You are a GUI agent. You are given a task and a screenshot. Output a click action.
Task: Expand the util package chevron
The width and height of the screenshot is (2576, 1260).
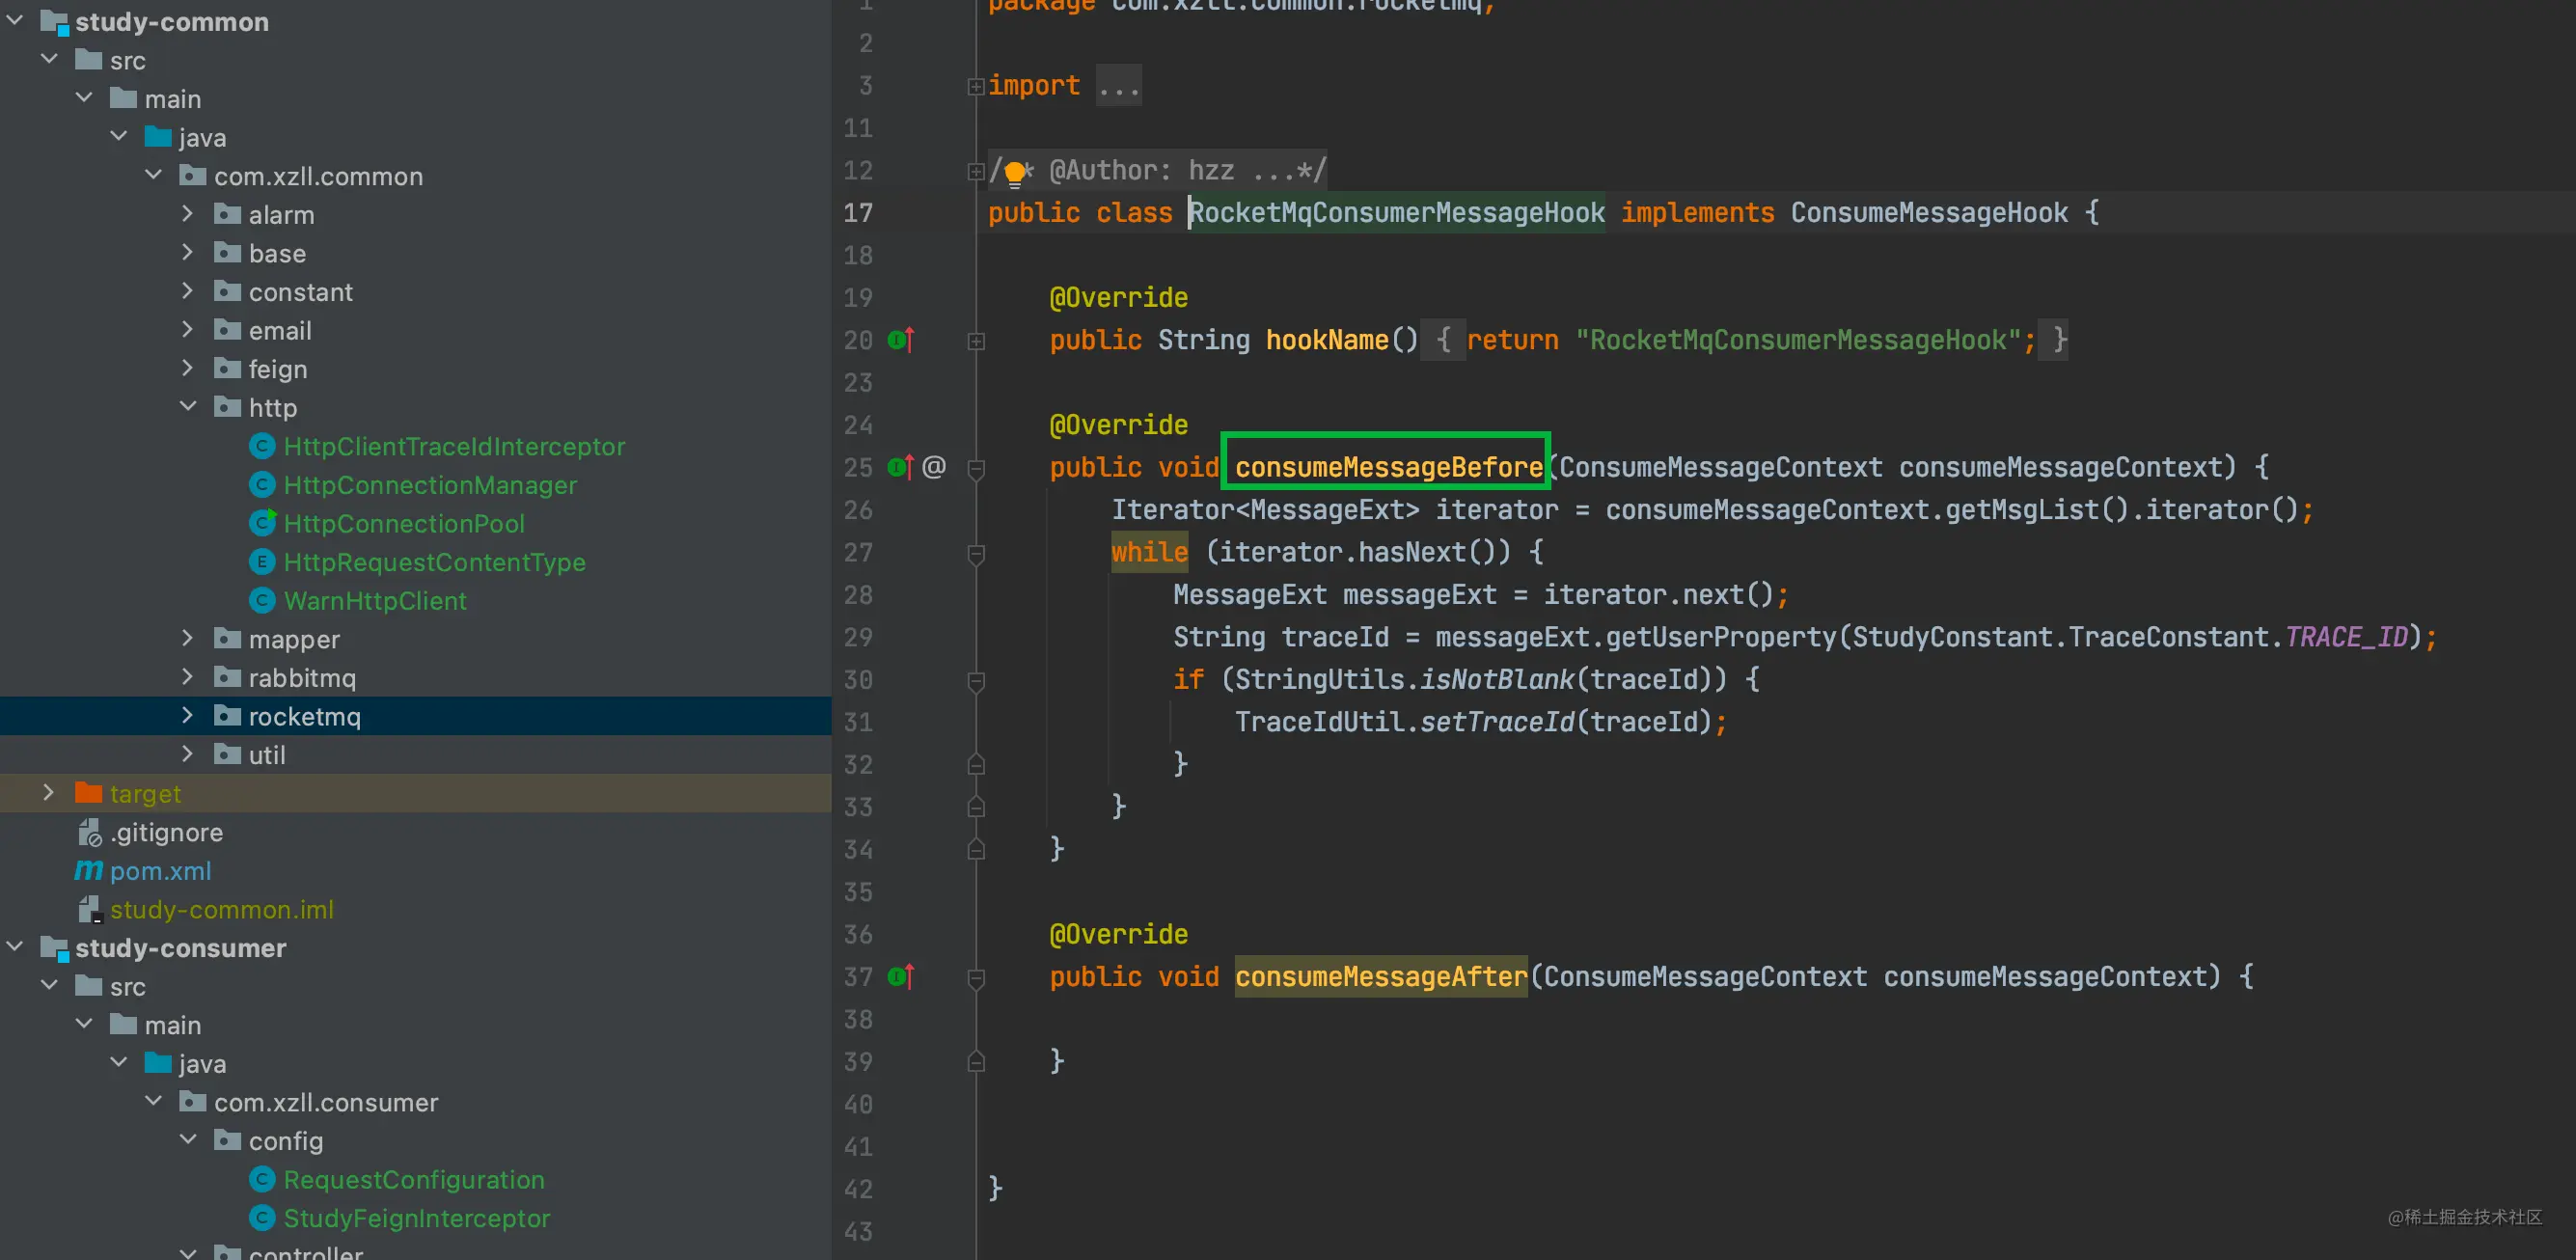pos(187,753)
